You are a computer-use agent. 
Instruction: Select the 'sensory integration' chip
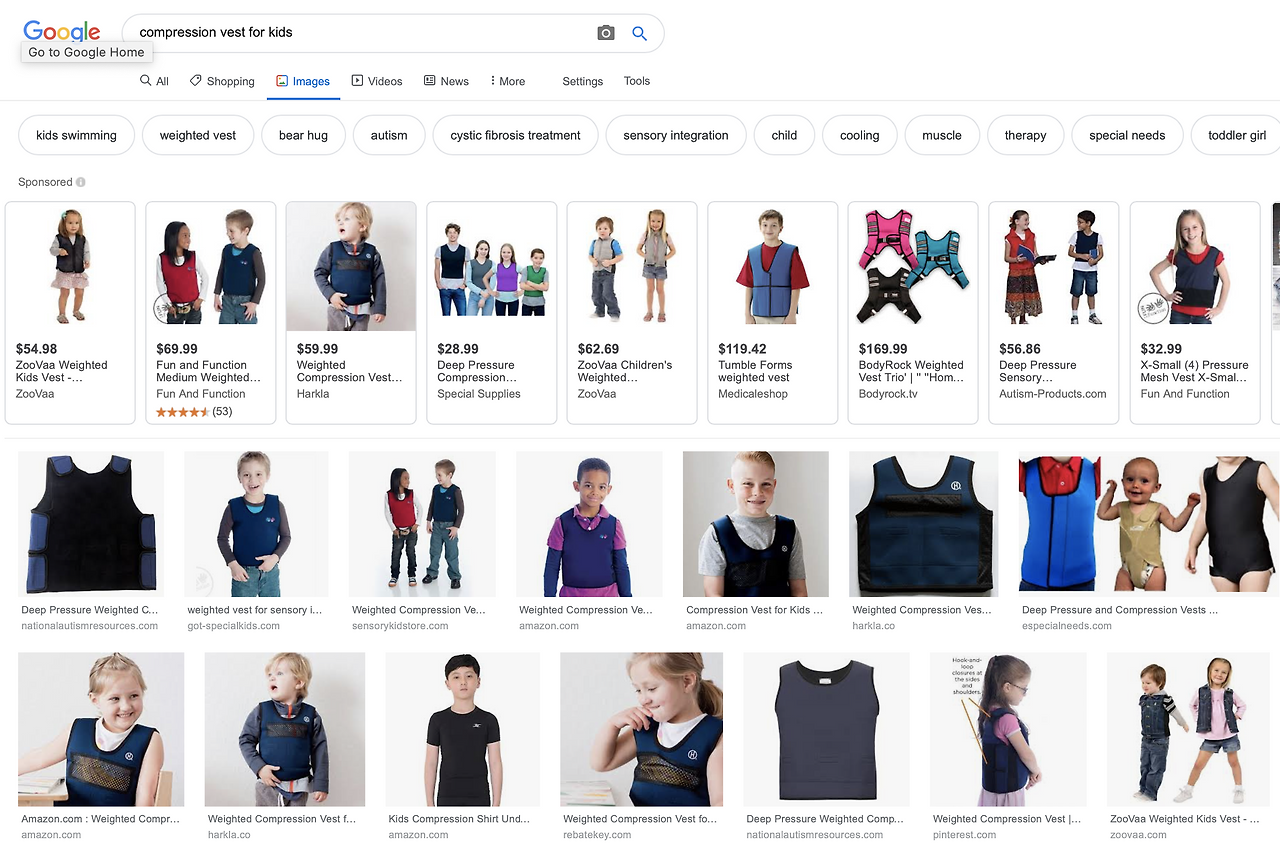tap(676, 135)
